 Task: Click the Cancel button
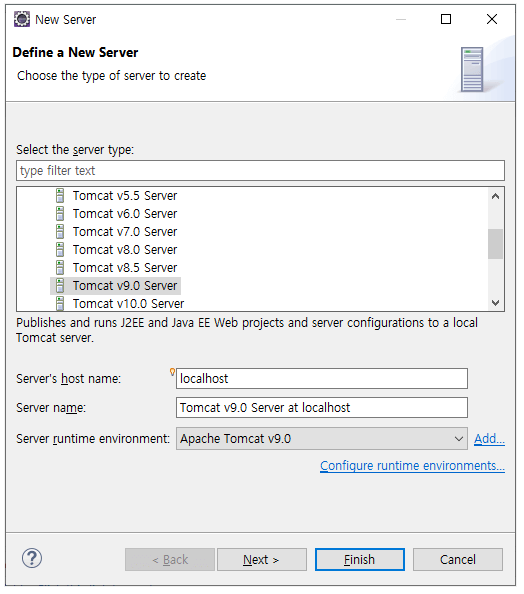click(x=458, y=560)
